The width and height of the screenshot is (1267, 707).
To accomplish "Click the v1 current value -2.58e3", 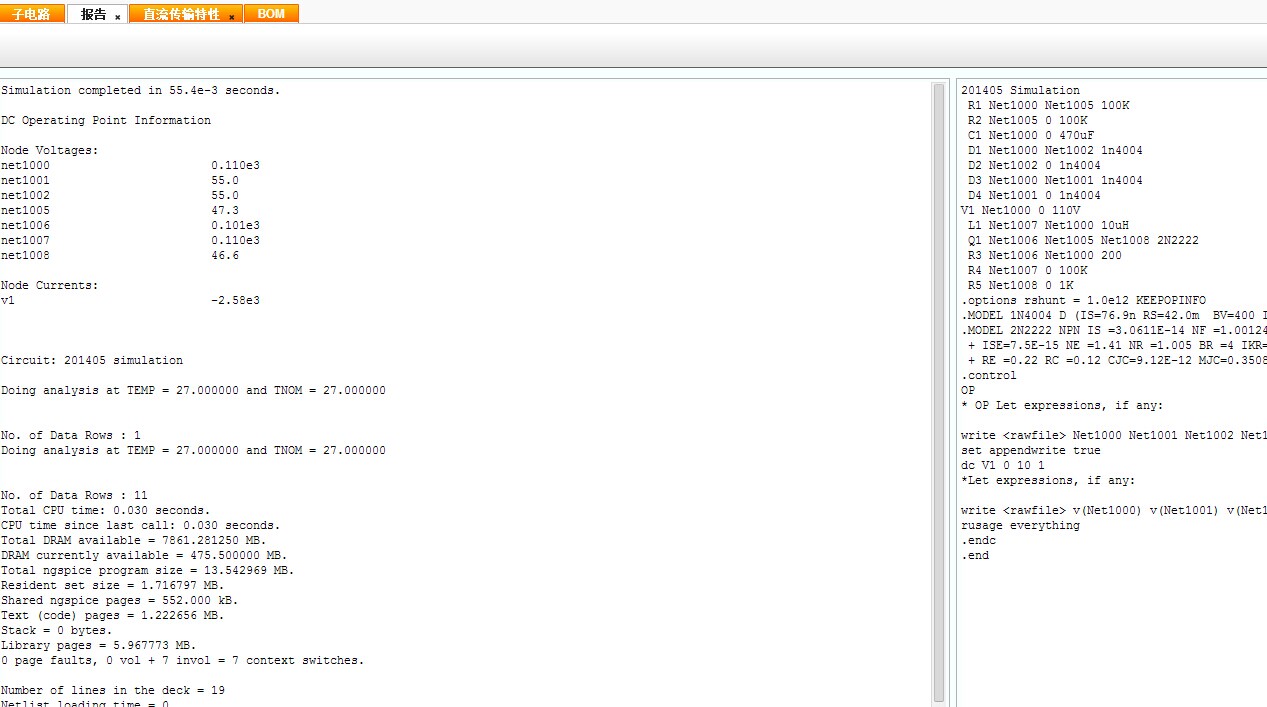I will 235,300.
